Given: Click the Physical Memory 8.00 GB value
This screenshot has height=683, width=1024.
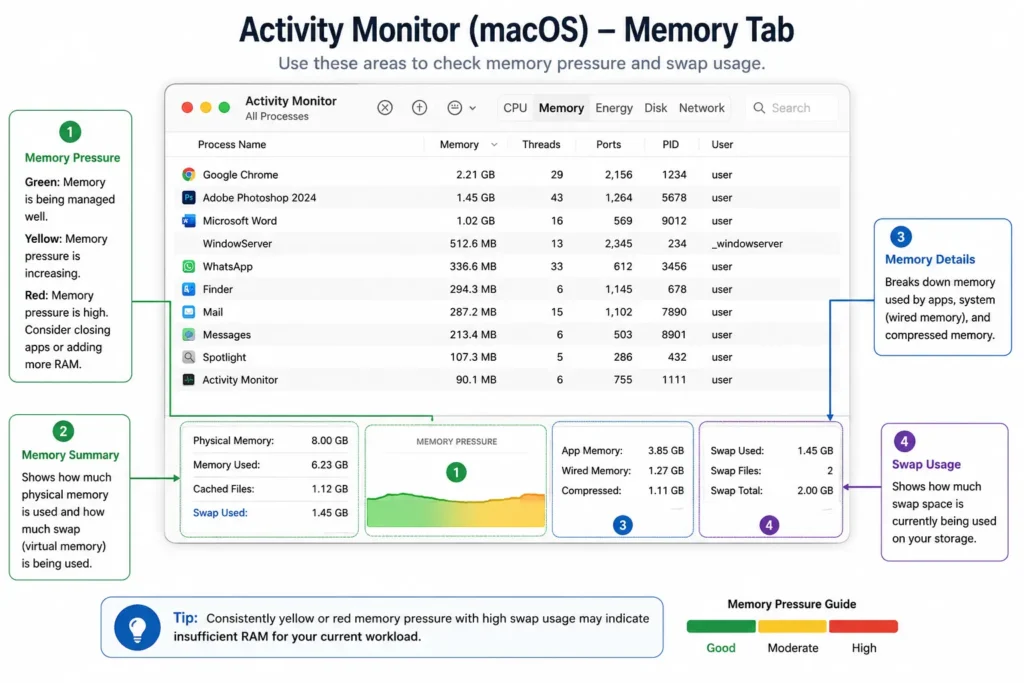Looking at the screenshot, I should click(330, 441).
